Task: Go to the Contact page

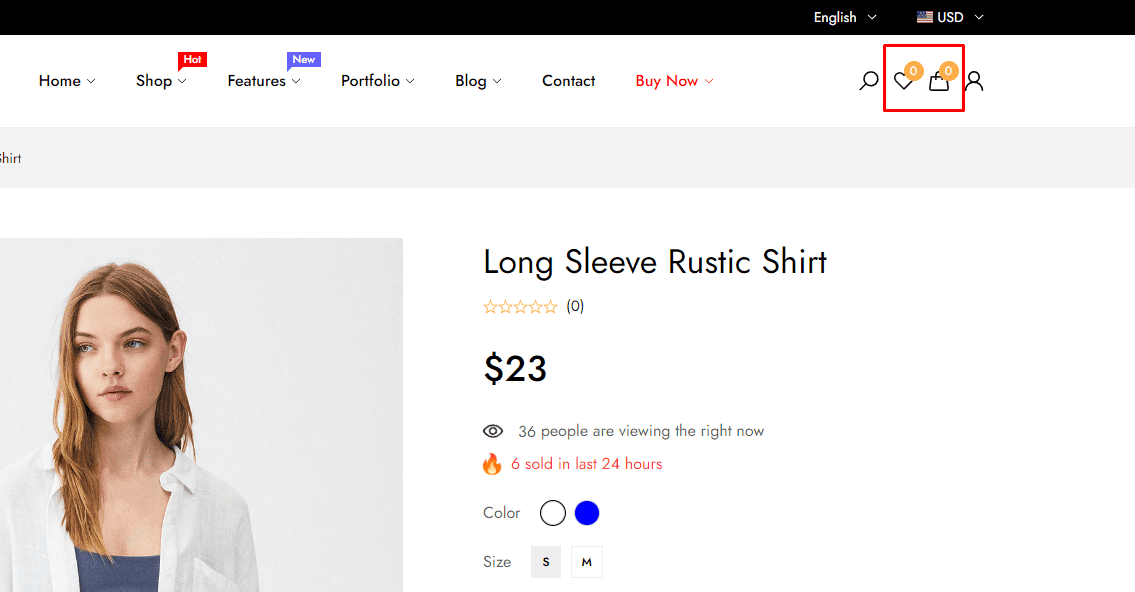Action: [568, 81]
